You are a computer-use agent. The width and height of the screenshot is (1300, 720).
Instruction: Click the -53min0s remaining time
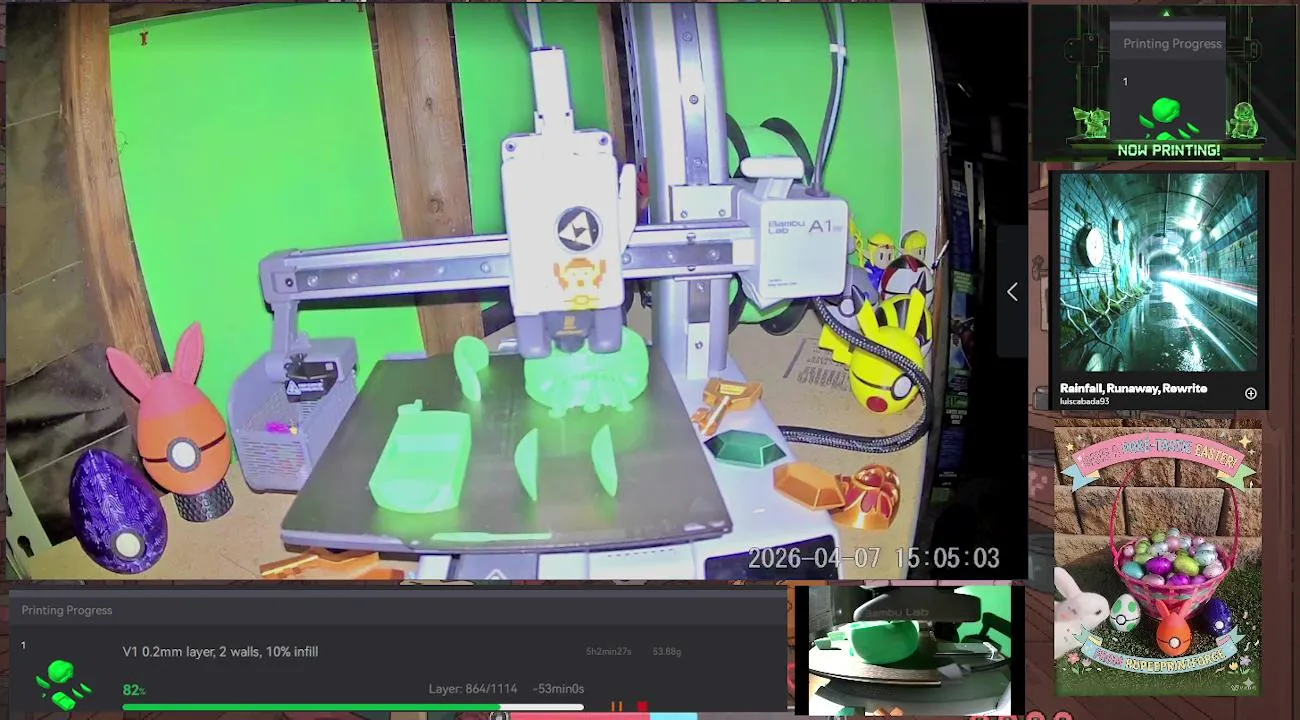(558, 689)
